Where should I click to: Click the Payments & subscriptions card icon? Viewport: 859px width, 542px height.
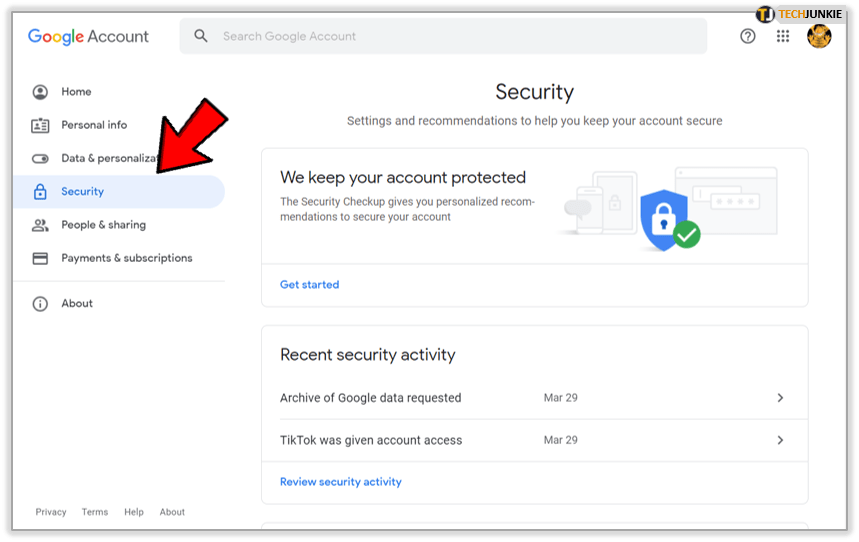(40, 258)
